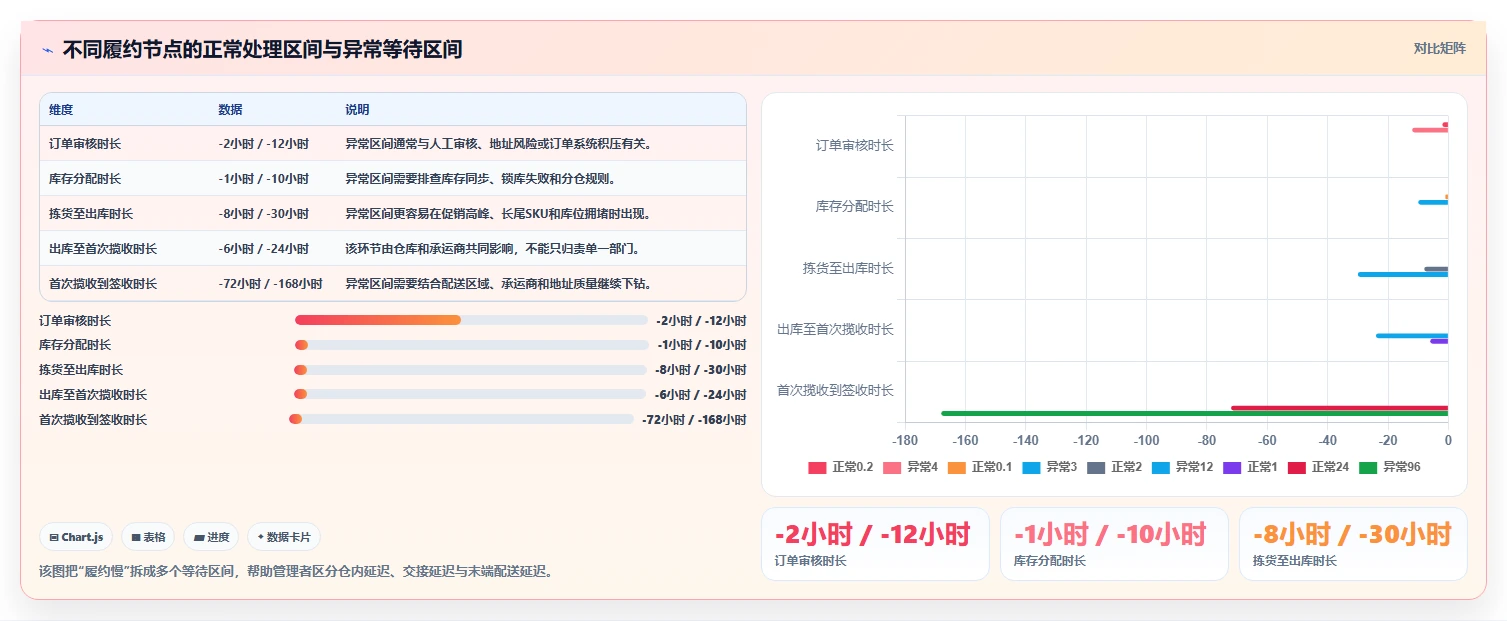Toggle the 正常1 legend item

(x=1250, y=467)
